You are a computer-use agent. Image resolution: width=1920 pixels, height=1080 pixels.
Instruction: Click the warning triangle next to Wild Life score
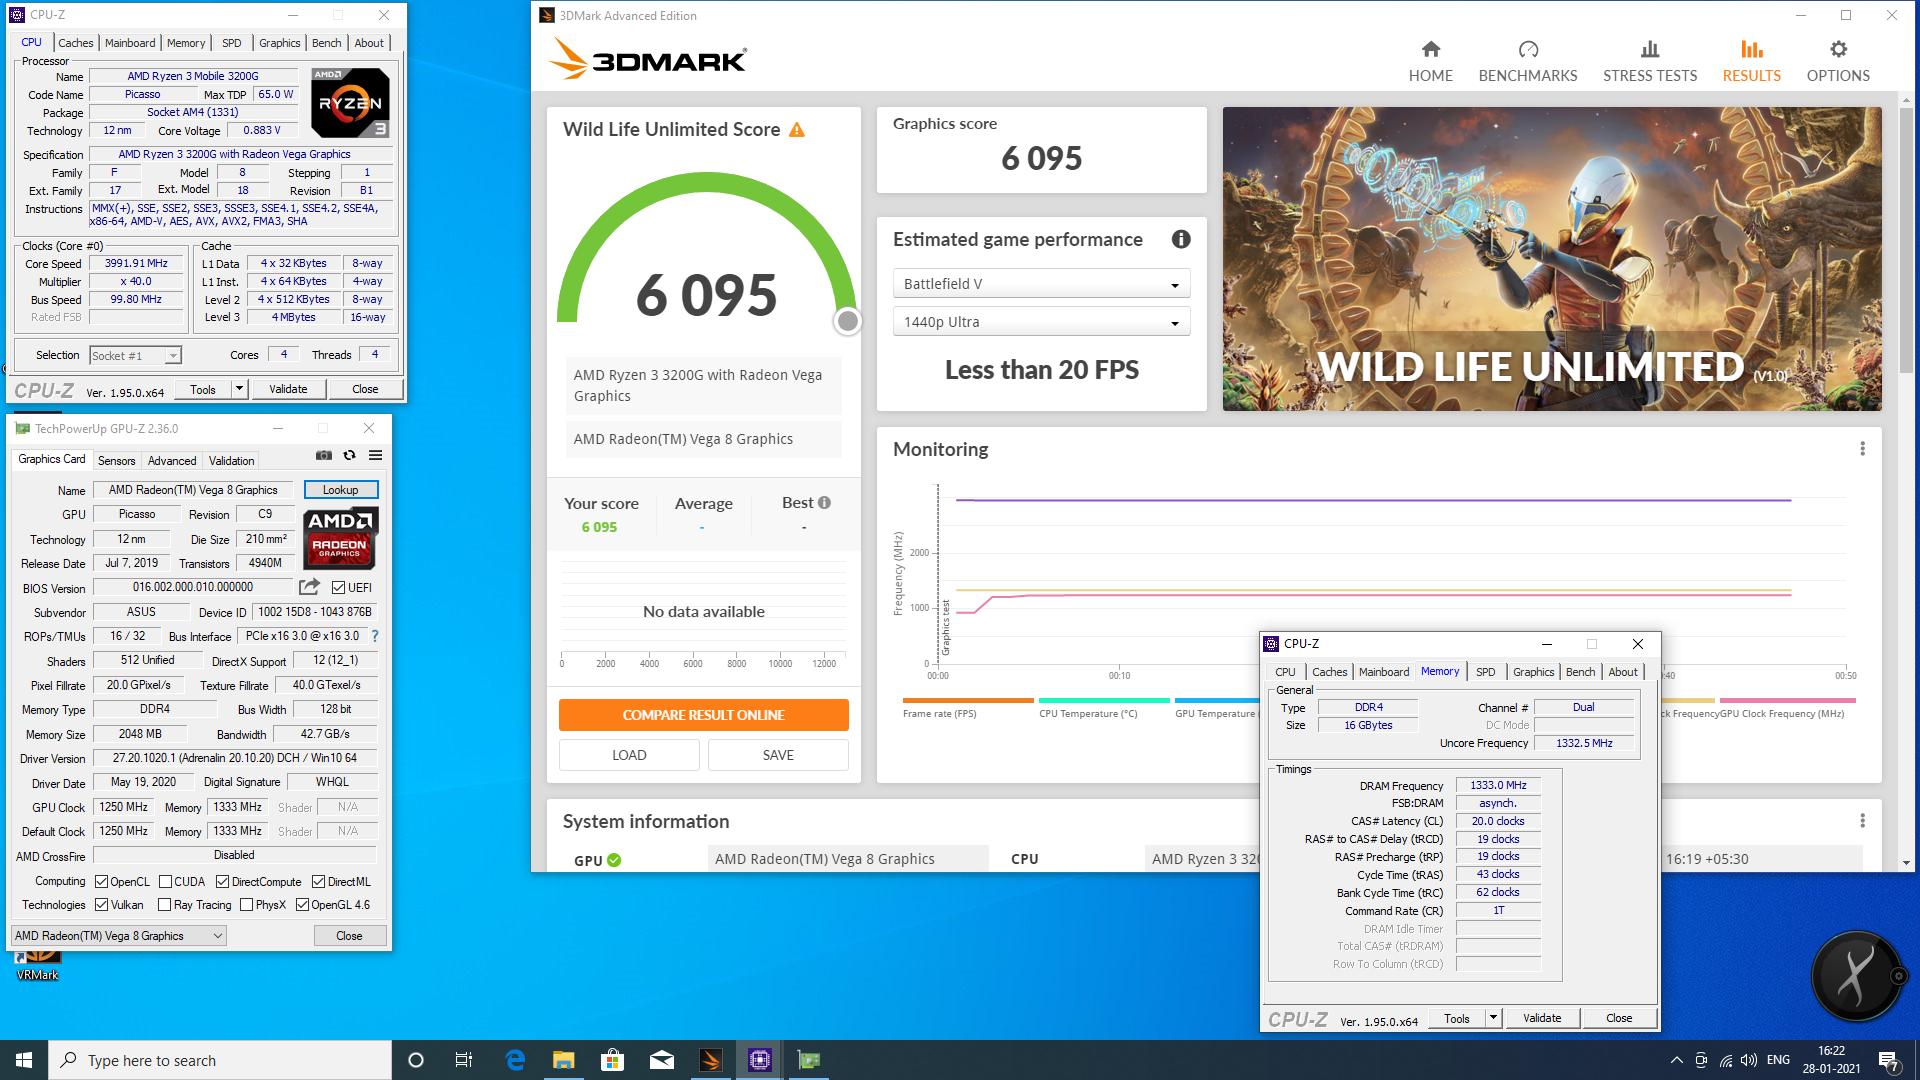pyautogui.click(x=797, y=130)
